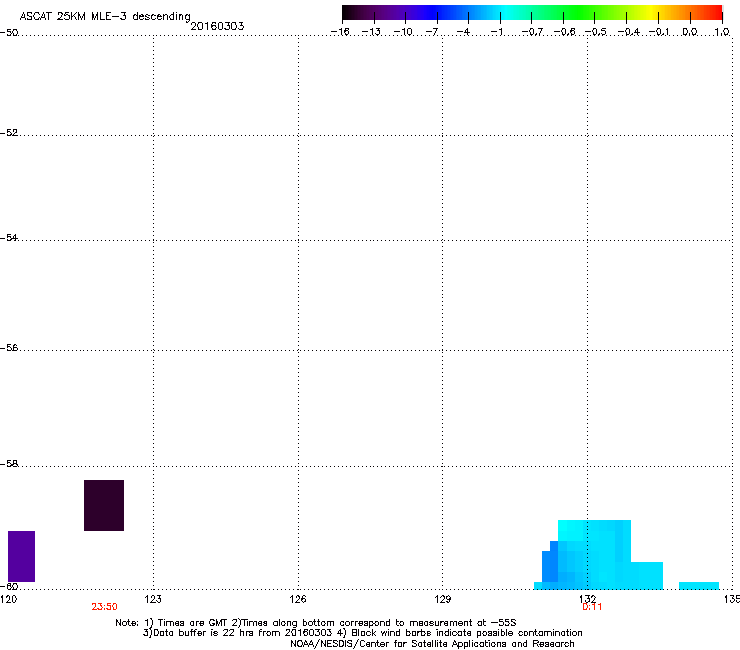Click the latitude label '-54'
The image size is (740, 650).
coord(9,238)
